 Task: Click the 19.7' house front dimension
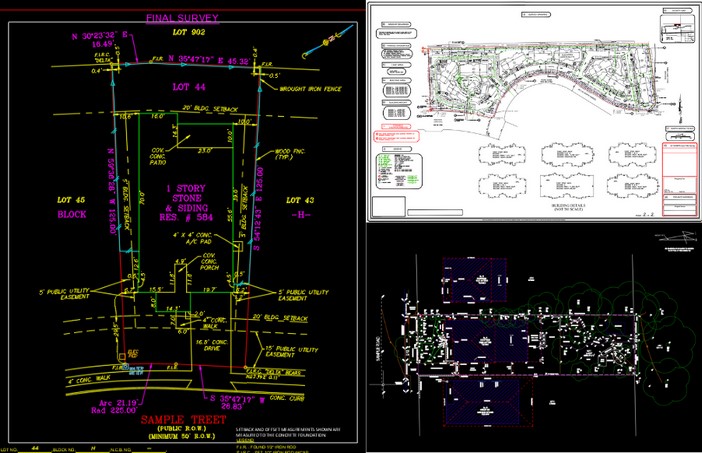point(209,290)
